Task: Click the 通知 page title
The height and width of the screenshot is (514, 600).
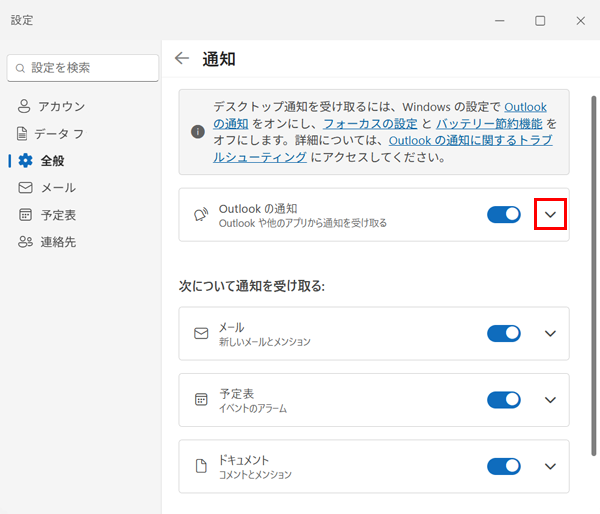Action: [x=218, y=59]
